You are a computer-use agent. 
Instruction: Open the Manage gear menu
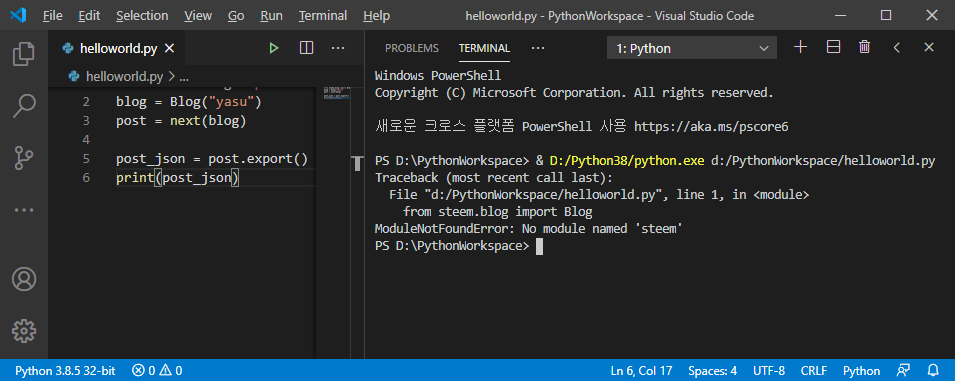click(x=24, y=330)
